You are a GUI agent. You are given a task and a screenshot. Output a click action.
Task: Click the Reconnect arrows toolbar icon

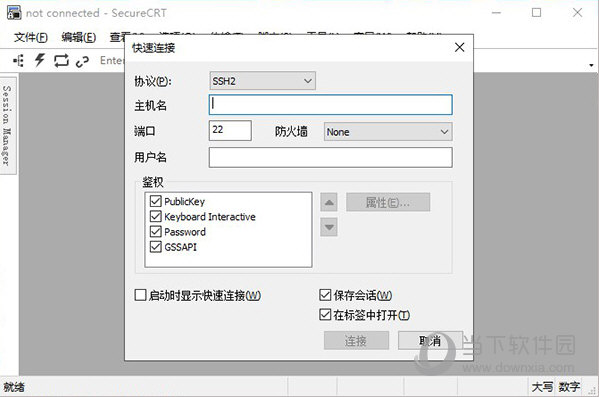point(61,60)
